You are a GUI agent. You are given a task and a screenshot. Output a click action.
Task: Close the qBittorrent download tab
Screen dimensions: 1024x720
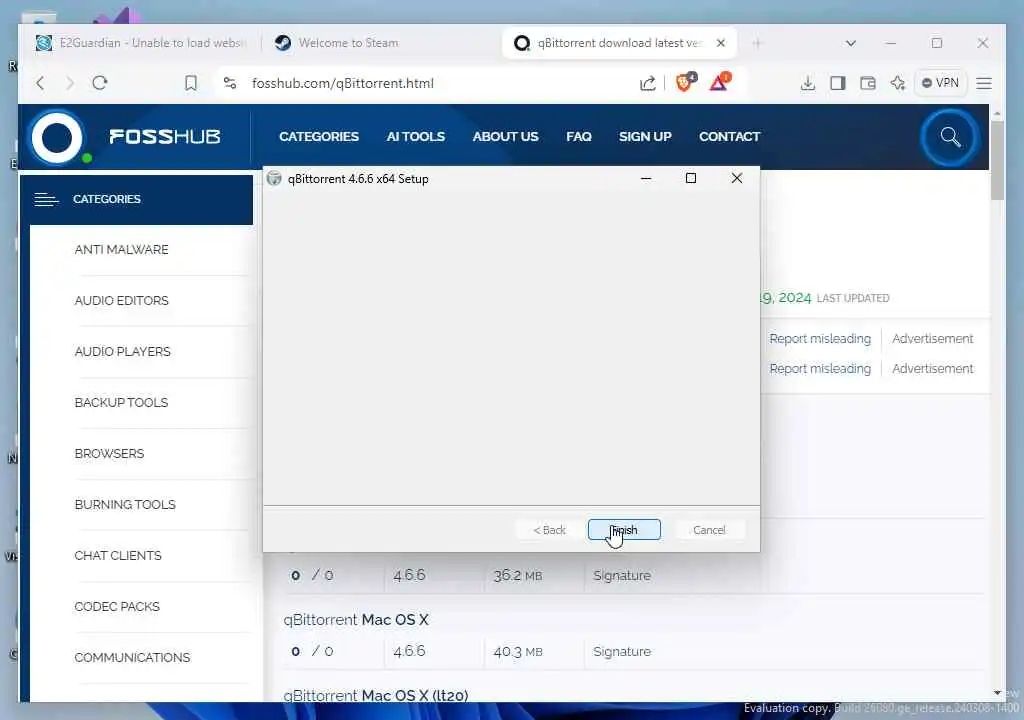[720, 43]
